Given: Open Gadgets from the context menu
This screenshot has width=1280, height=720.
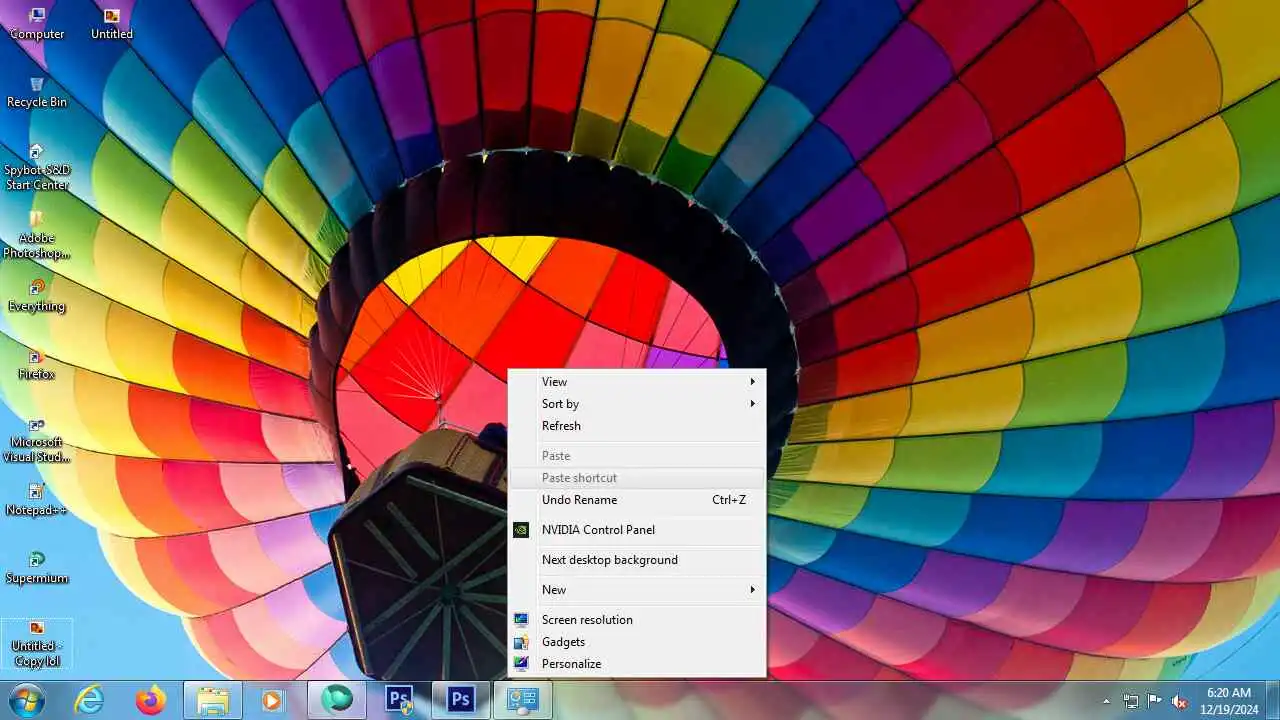Looking at the screenshot, I should tap(637, 642).
